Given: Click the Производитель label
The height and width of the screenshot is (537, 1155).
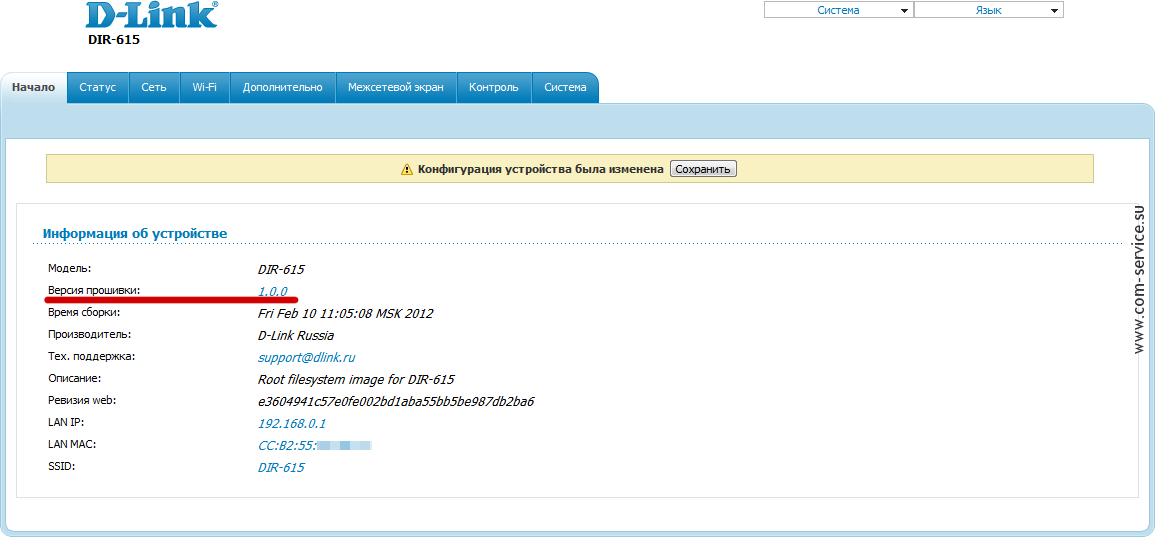Looking at the screenshot, I should 89,334.
